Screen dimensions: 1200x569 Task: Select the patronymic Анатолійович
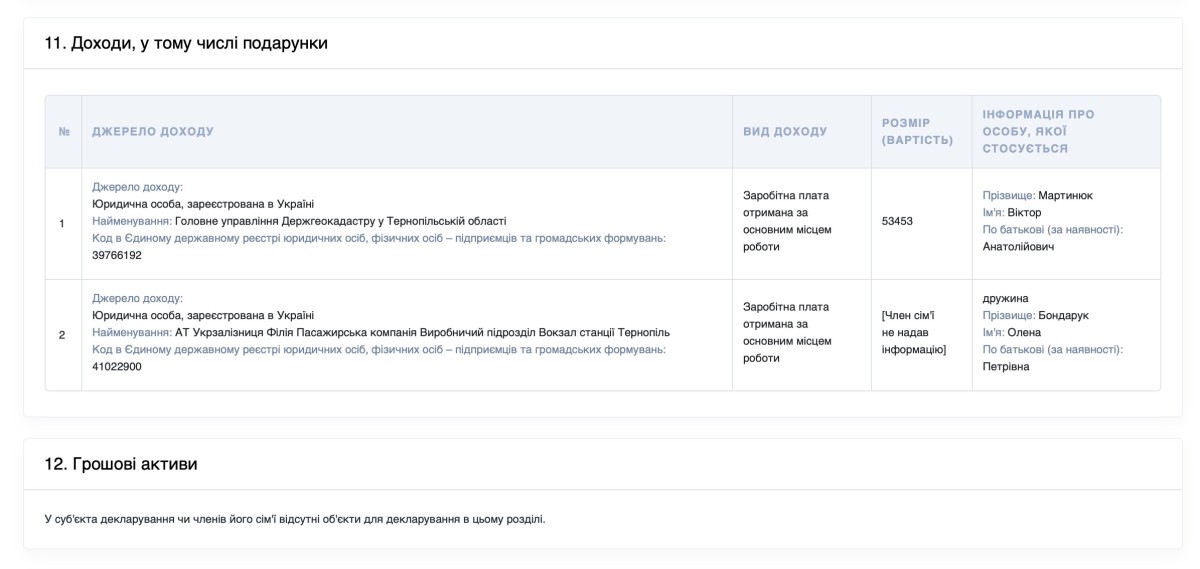click(1018, 247)
